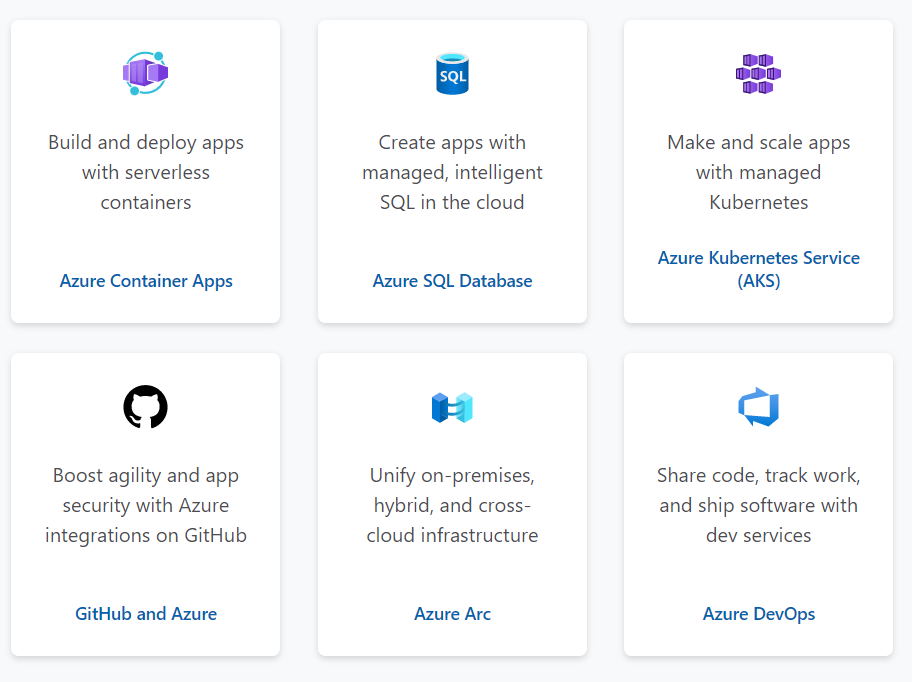
Task: Click the Azure Container Apps icon
Action: pos(145,73)
